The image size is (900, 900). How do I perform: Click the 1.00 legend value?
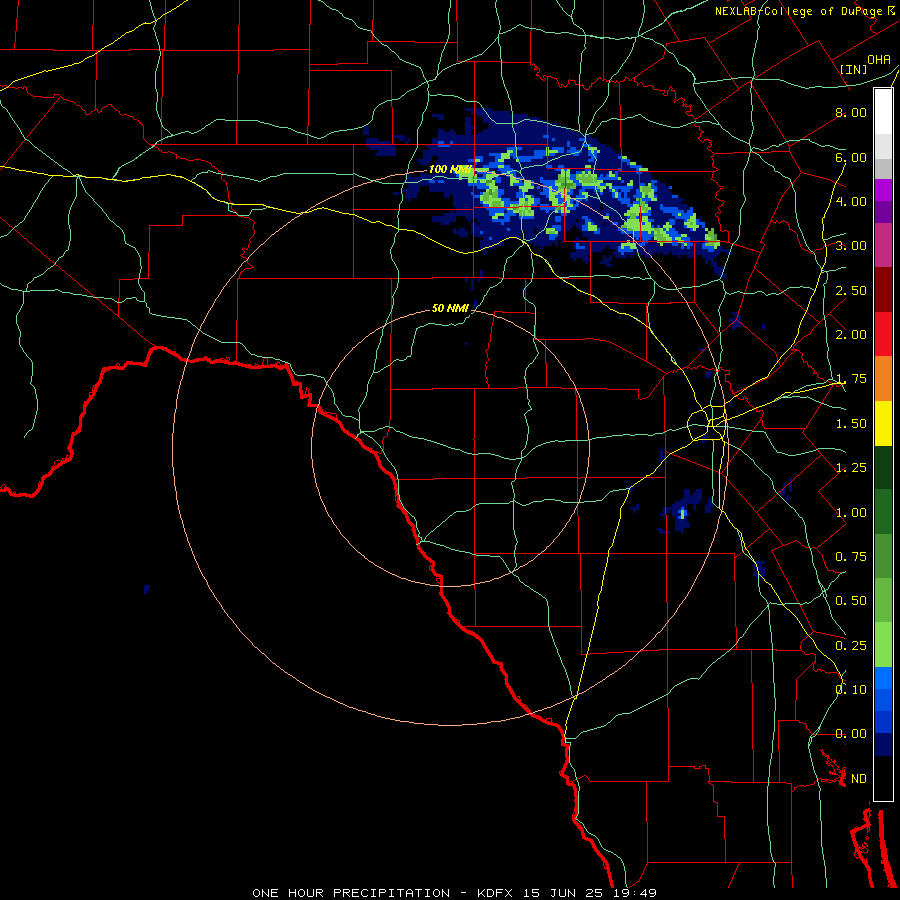coord(851,513)
